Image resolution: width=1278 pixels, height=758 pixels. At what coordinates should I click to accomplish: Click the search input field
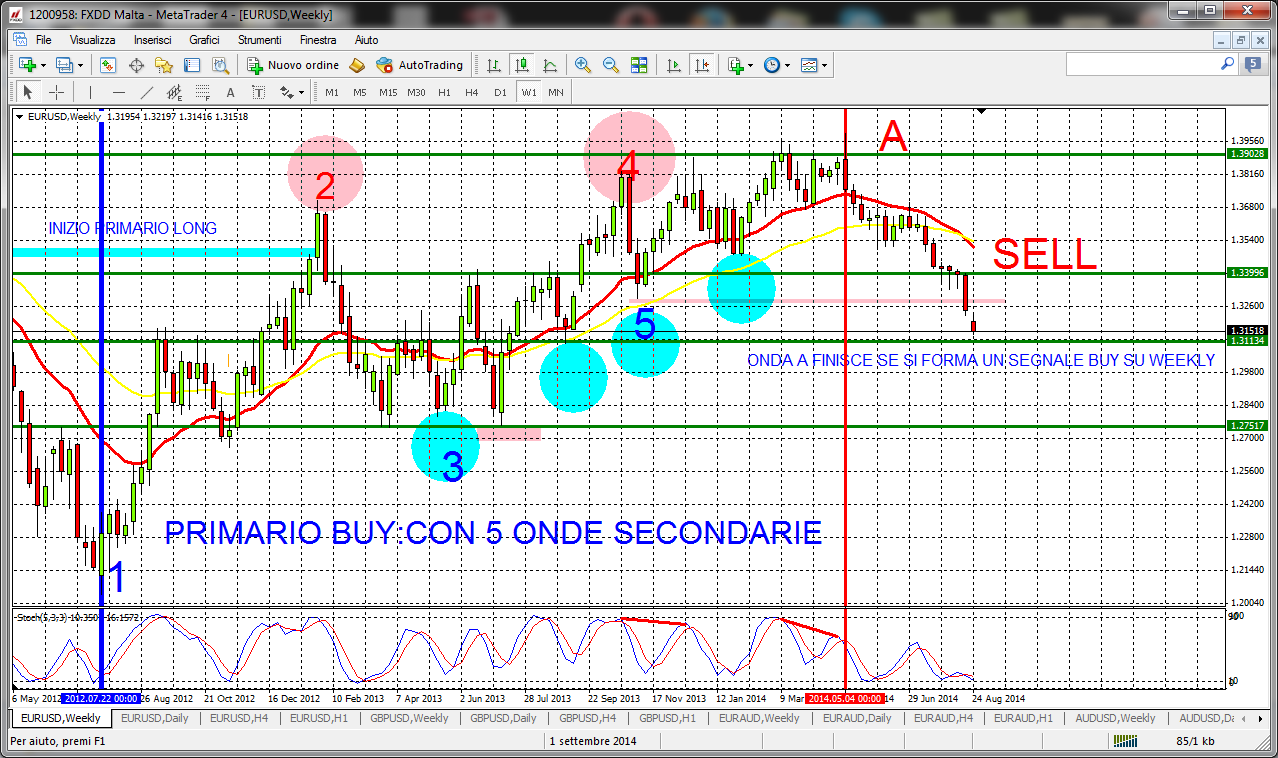pyautogui.click(x=1141, y=64)
